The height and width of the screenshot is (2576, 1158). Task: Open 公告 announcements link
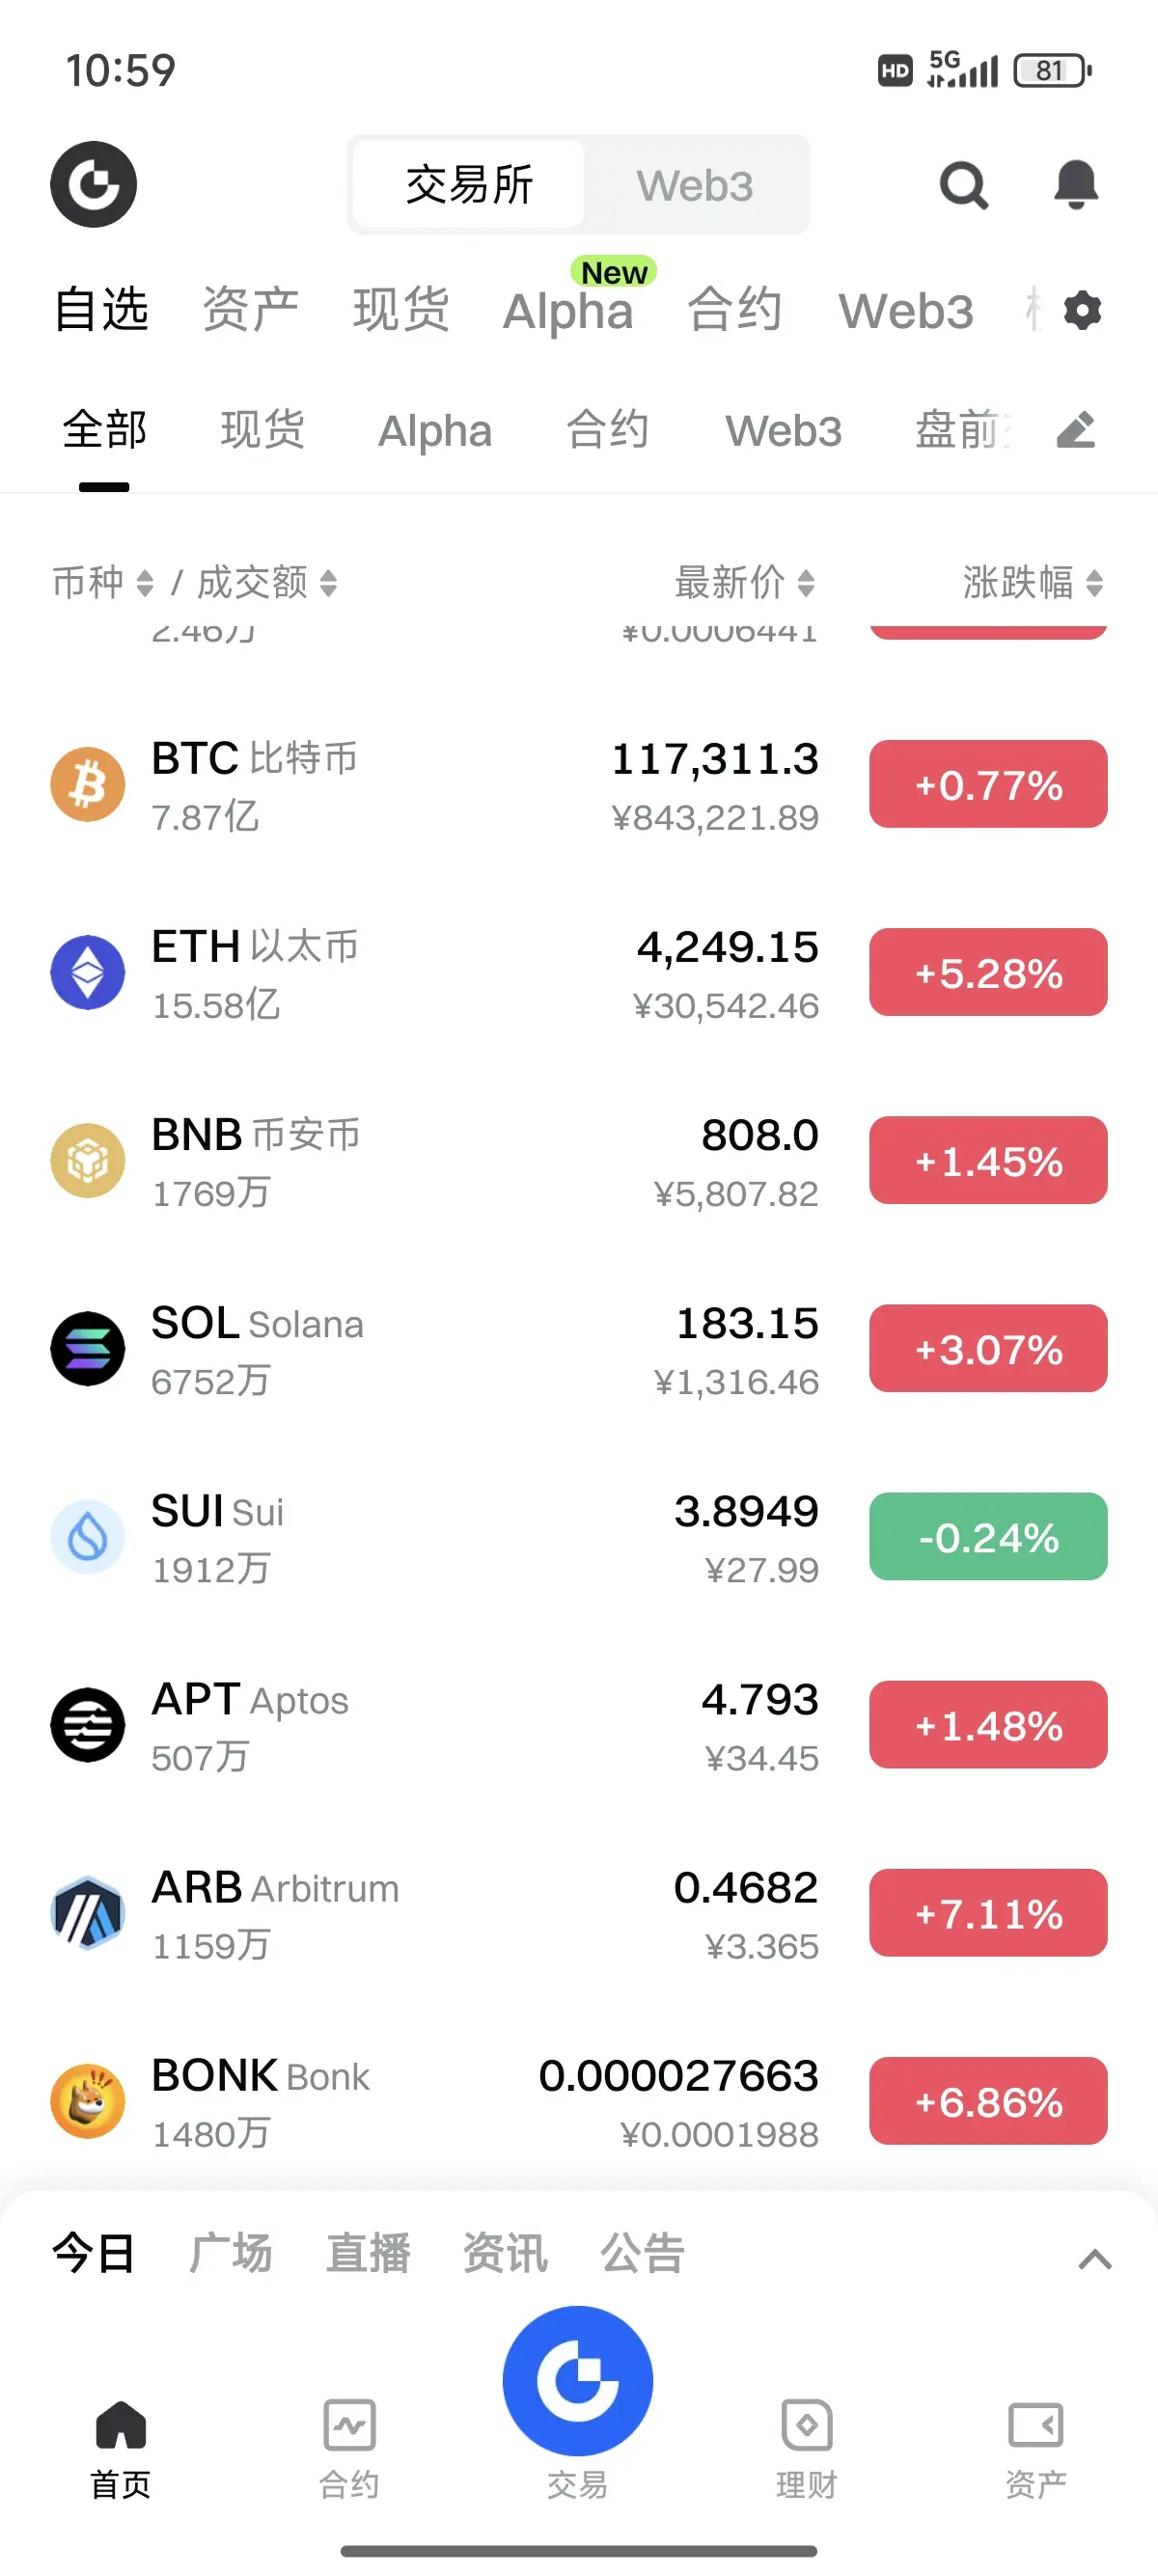(x=642, y=2254)
